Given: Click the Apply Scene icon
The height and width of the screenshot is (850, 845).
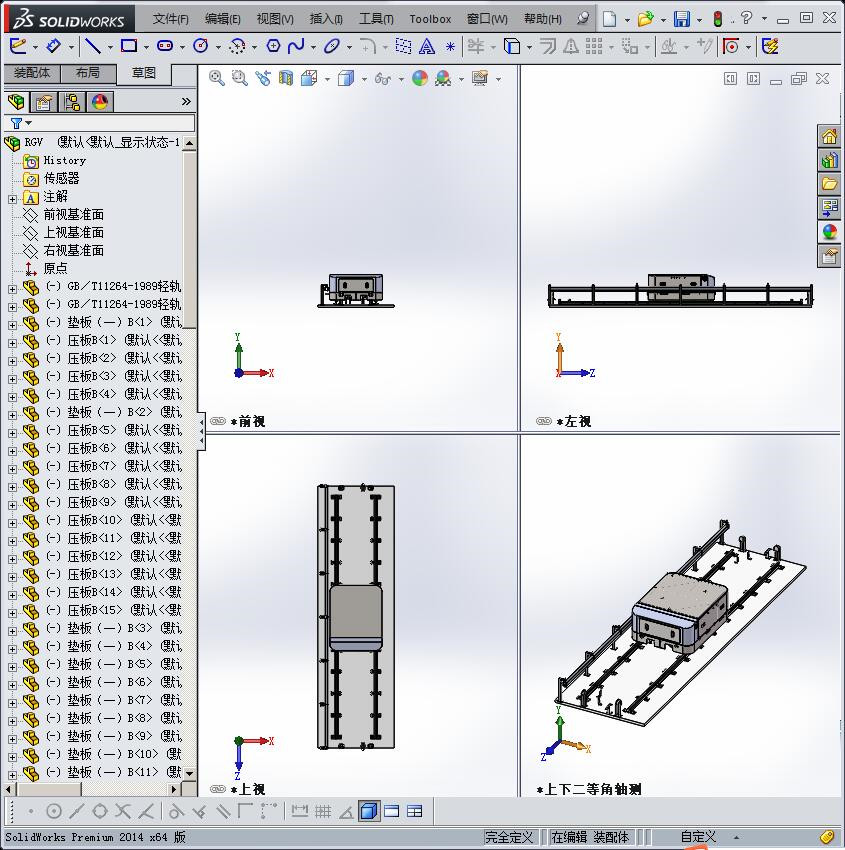Looking at the screenshot, I should pos(443,79).
